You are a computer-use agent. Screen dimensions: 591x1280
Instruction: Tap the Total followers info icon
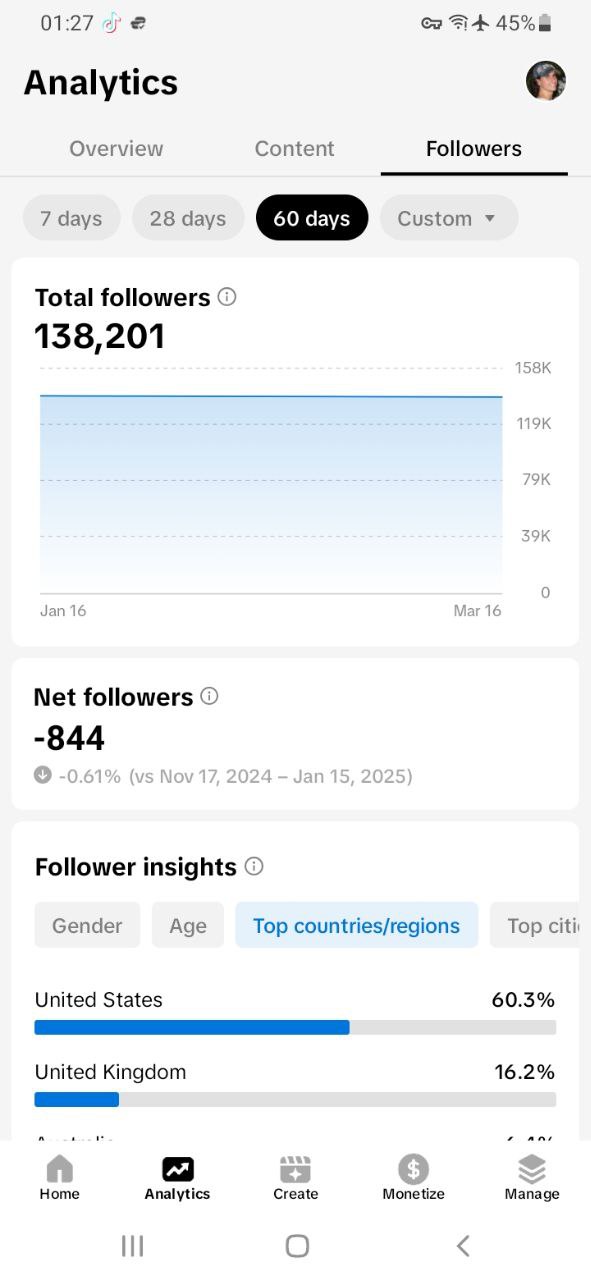click(x=227, y=297)
